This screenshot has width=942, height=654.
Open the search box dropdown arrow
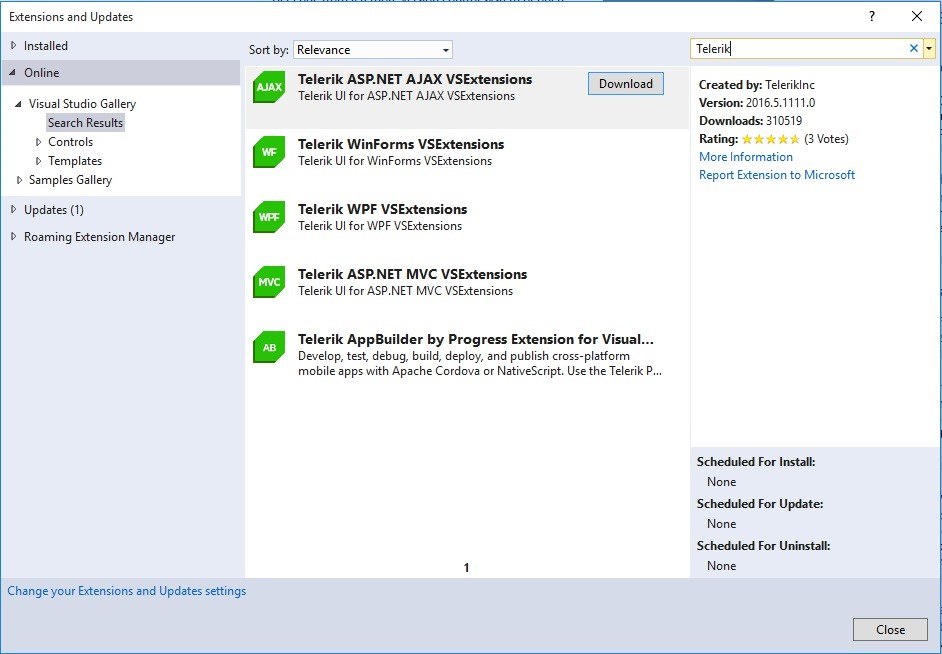[x=929, y=49]
